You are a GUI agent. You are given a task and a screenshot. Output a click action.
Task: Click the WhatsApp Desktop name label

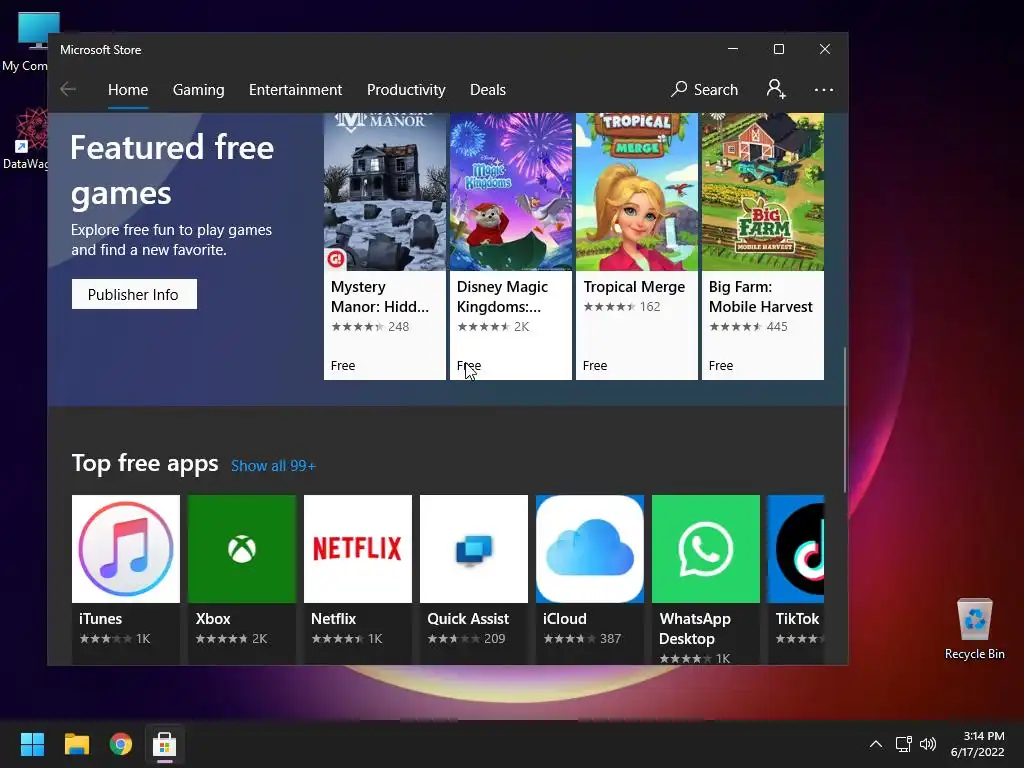[x=695, y=628]
